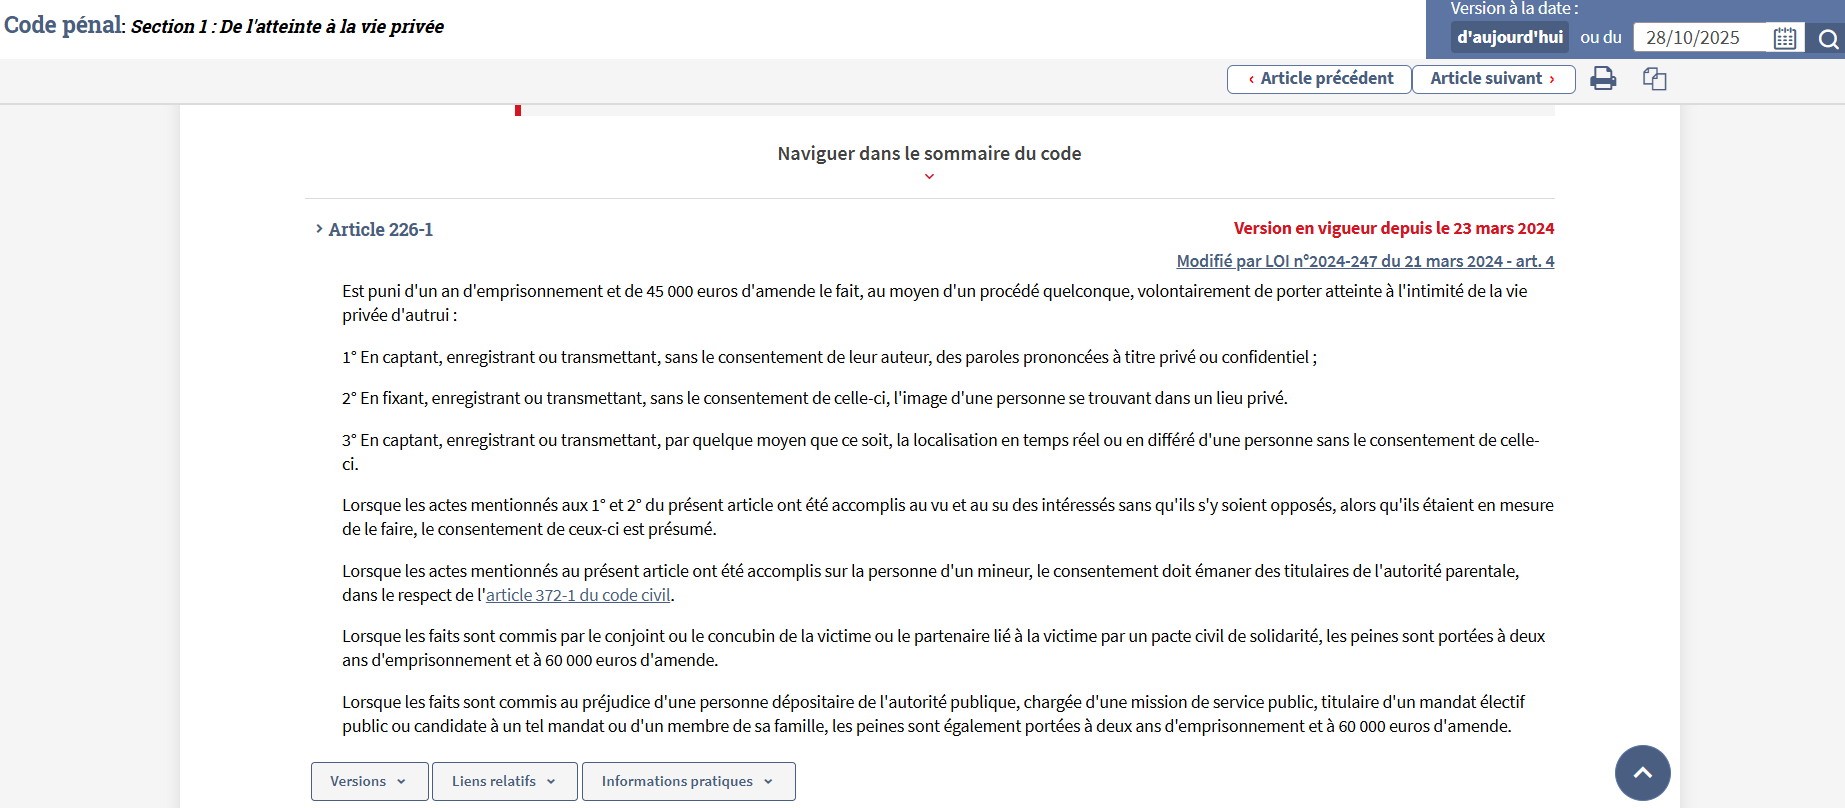
Task: Select the d'aujourd'hui version option
Action: pyautogui.click(x=1509, y=37)
